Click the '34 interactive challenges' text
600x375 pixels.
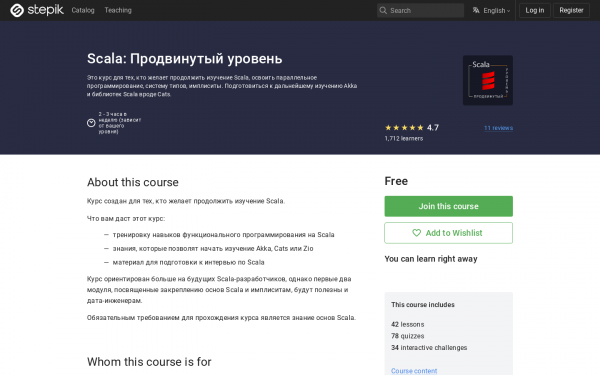(x=429, y=347)
